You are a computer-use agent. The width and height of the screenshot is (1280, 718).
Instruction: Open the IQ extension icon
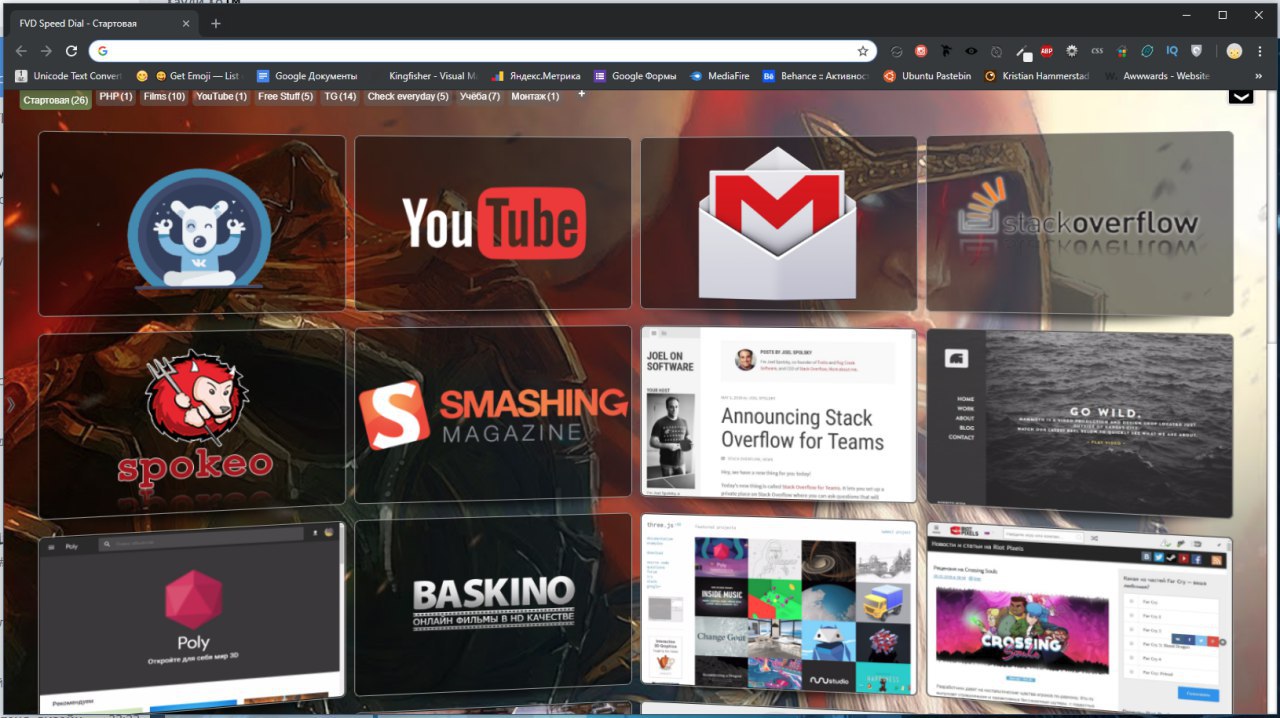pyautogui.click(x=1172, y=51)
